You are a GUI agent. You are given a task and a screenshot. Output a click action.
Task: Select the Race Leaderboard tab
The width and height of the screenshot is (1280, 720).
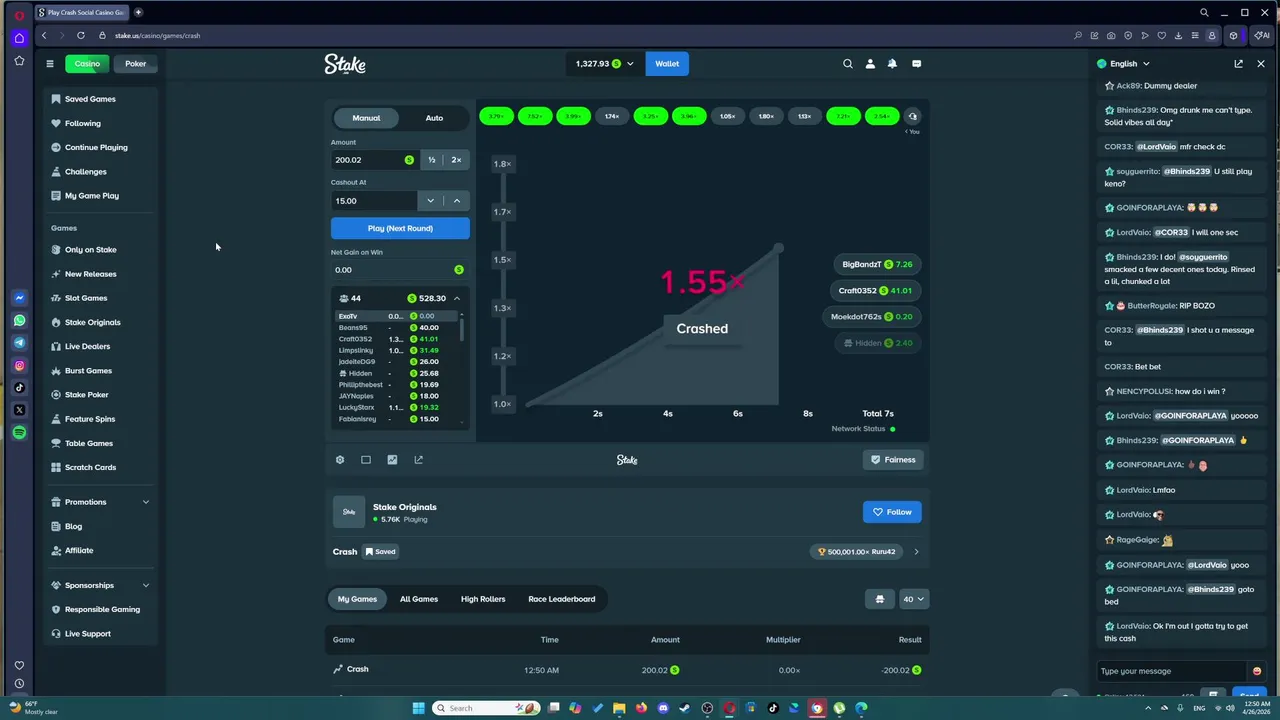pos(562,599)
